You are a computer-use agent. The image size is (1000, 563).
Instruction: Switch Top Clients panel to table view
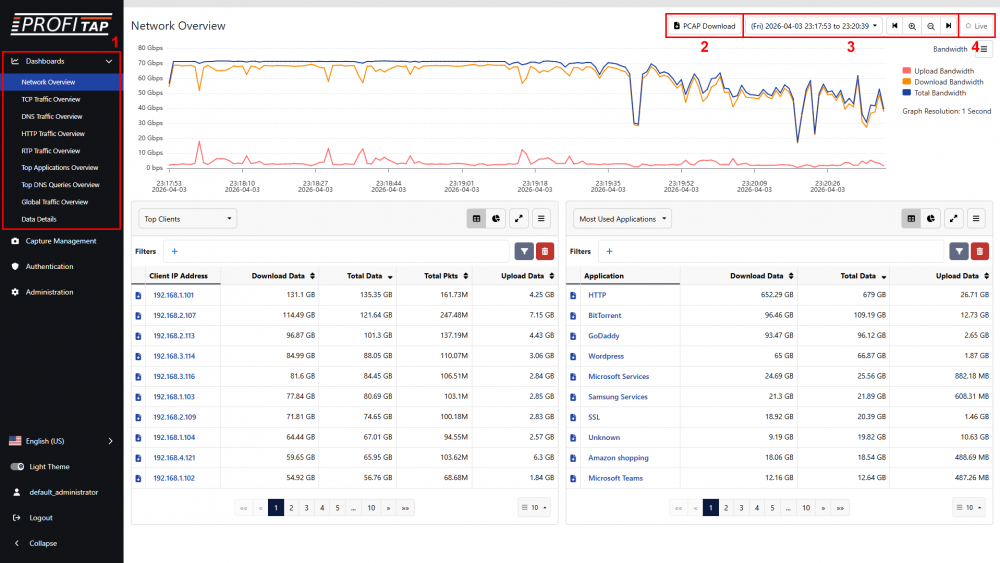[477, 218]
